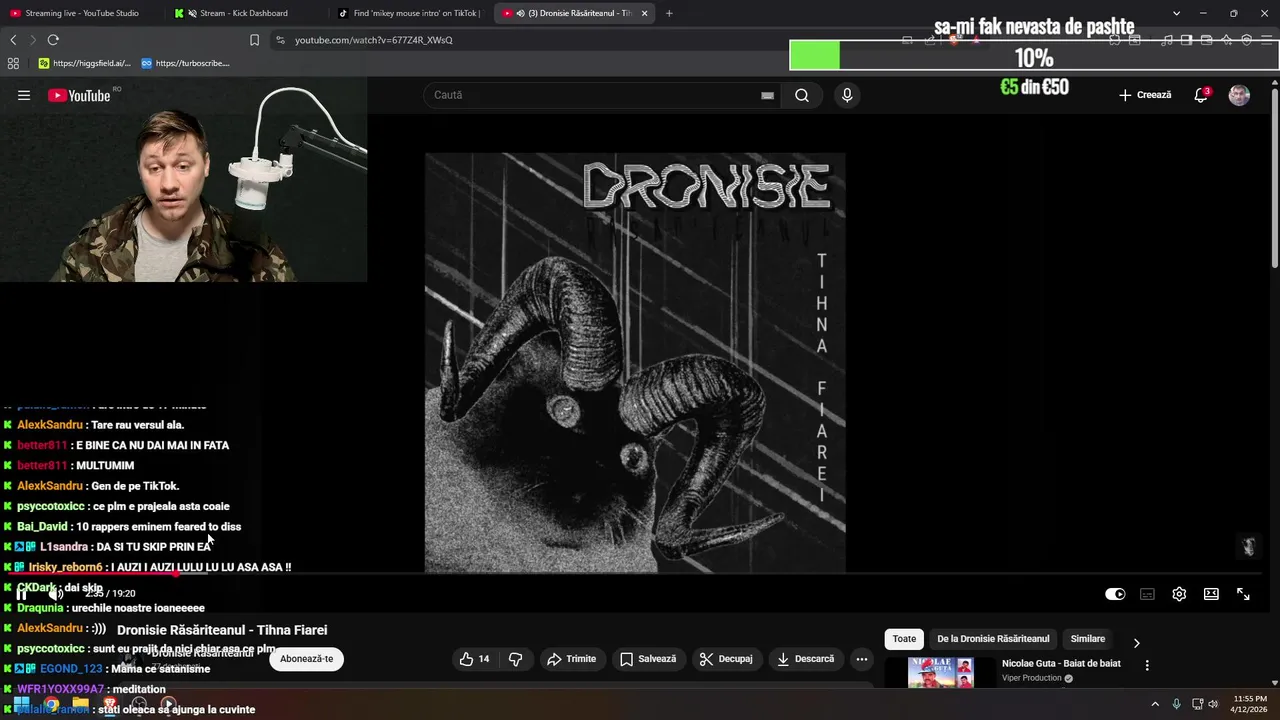Toggle subtitles on the player
Viewport: 1280px width, 720px height.
coord(1147,594)
